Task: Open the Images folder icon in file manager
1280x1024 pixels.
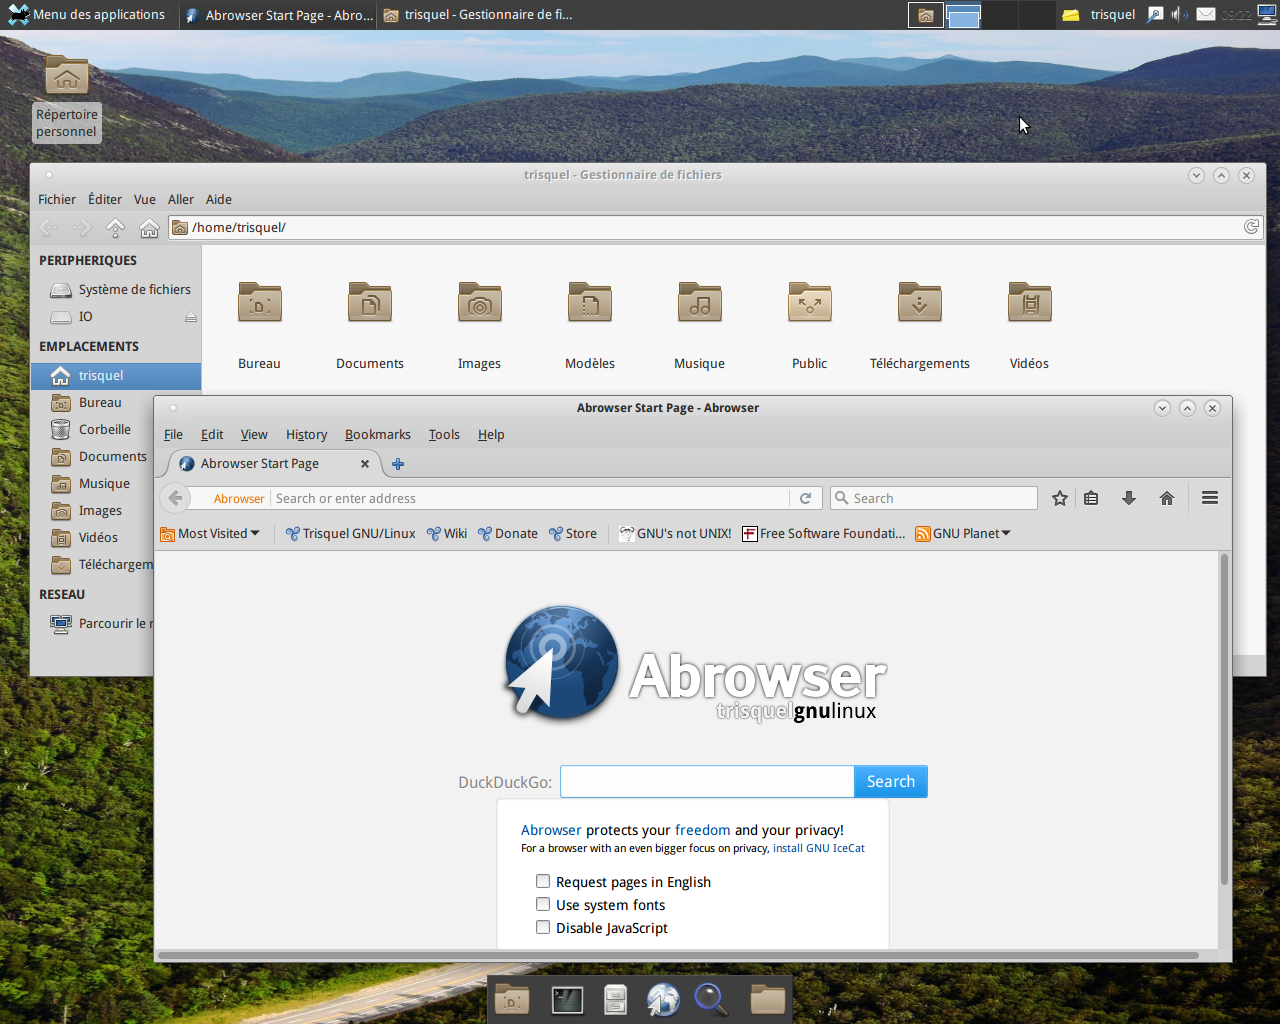Action: [479, 303]
